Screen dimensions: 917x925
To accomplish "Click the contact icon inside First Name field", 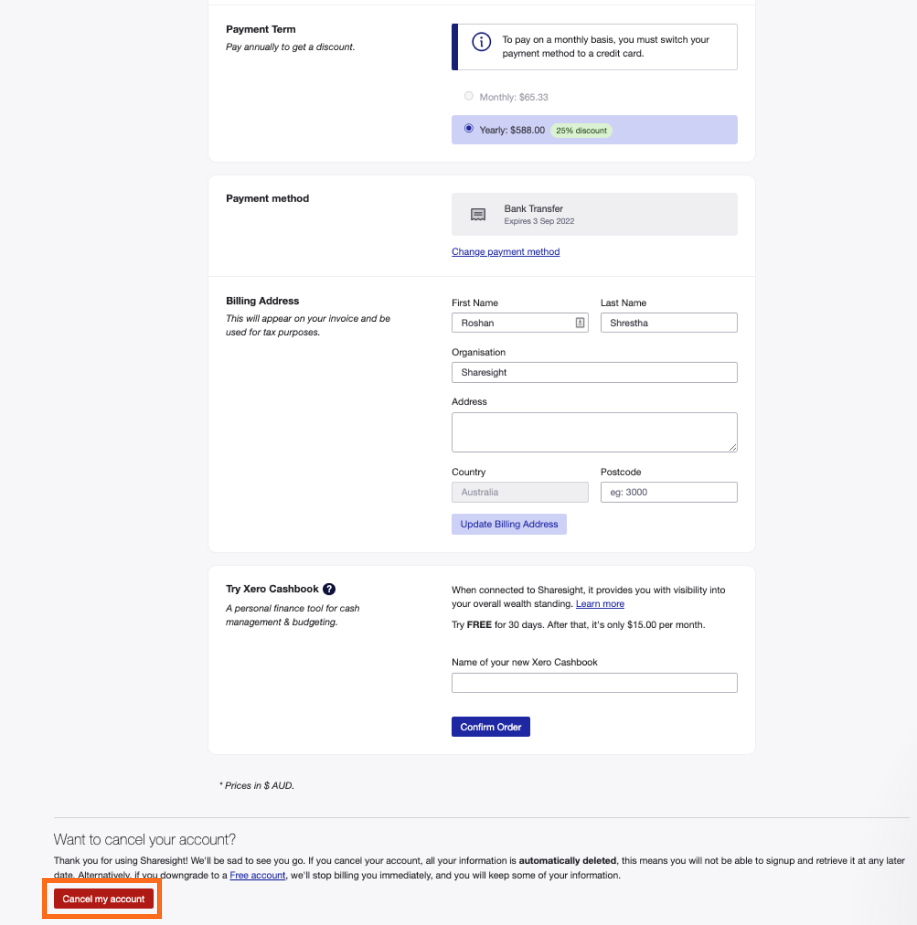I will [578, 322].
